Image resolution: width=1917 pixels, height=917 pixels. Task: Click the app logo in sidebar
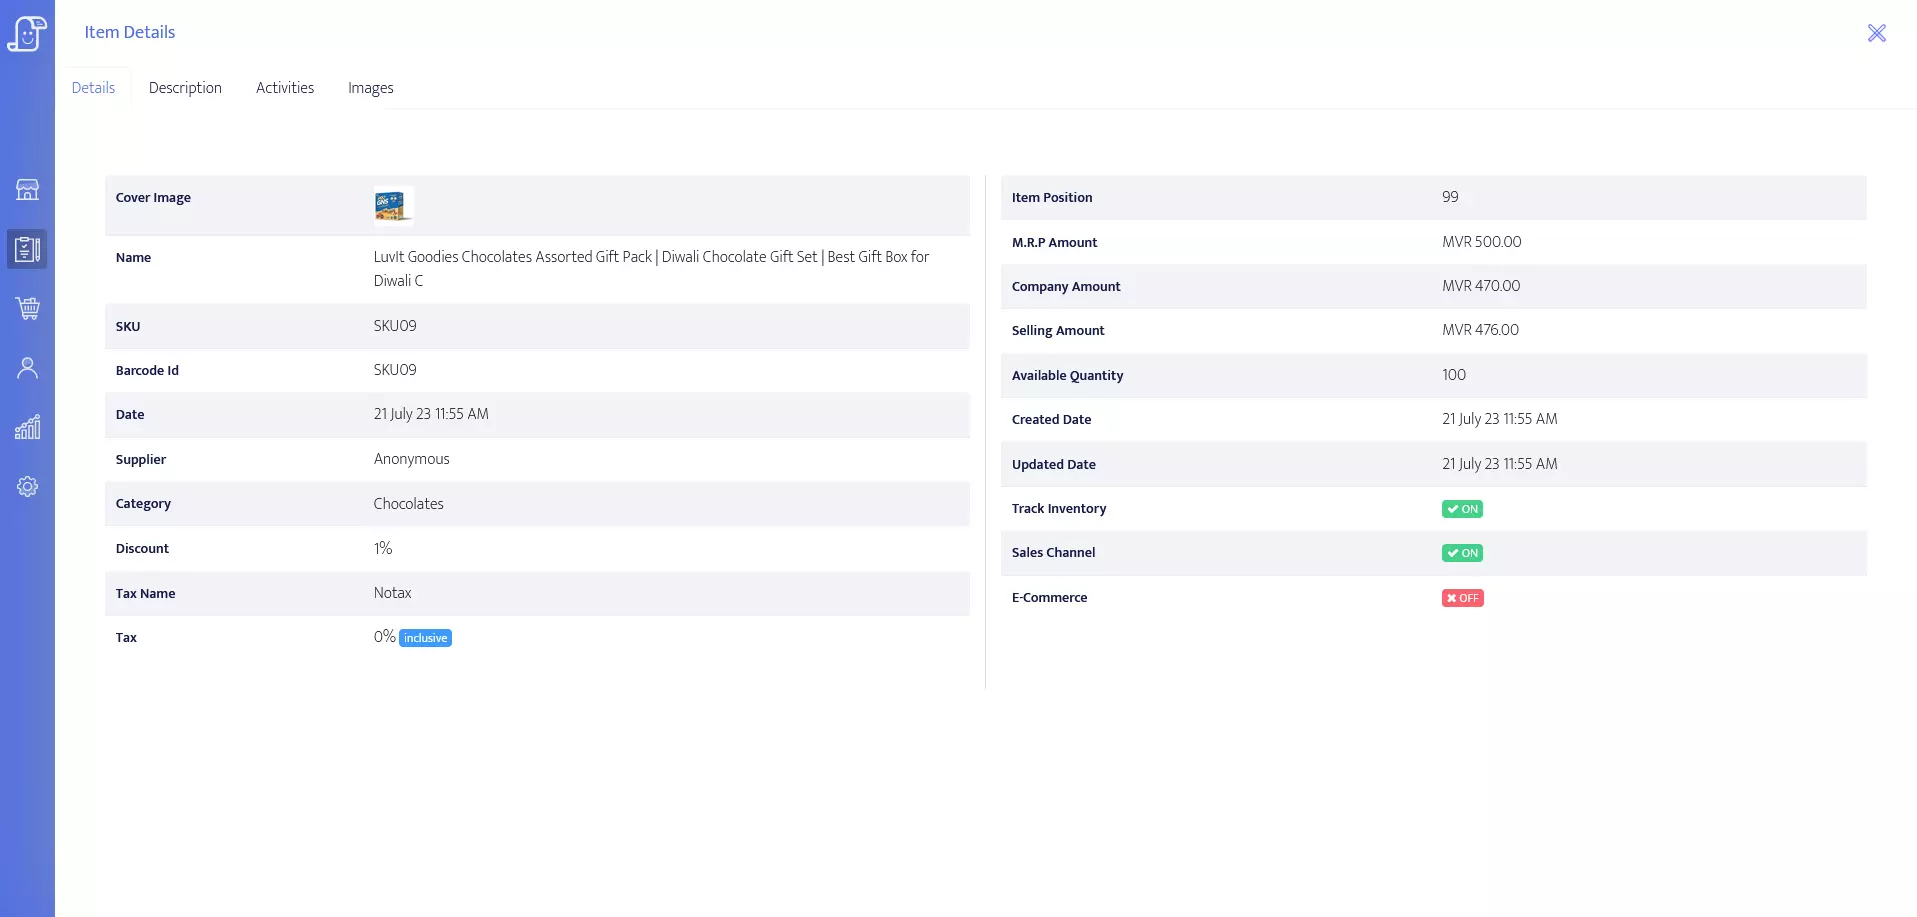[27, 33]
